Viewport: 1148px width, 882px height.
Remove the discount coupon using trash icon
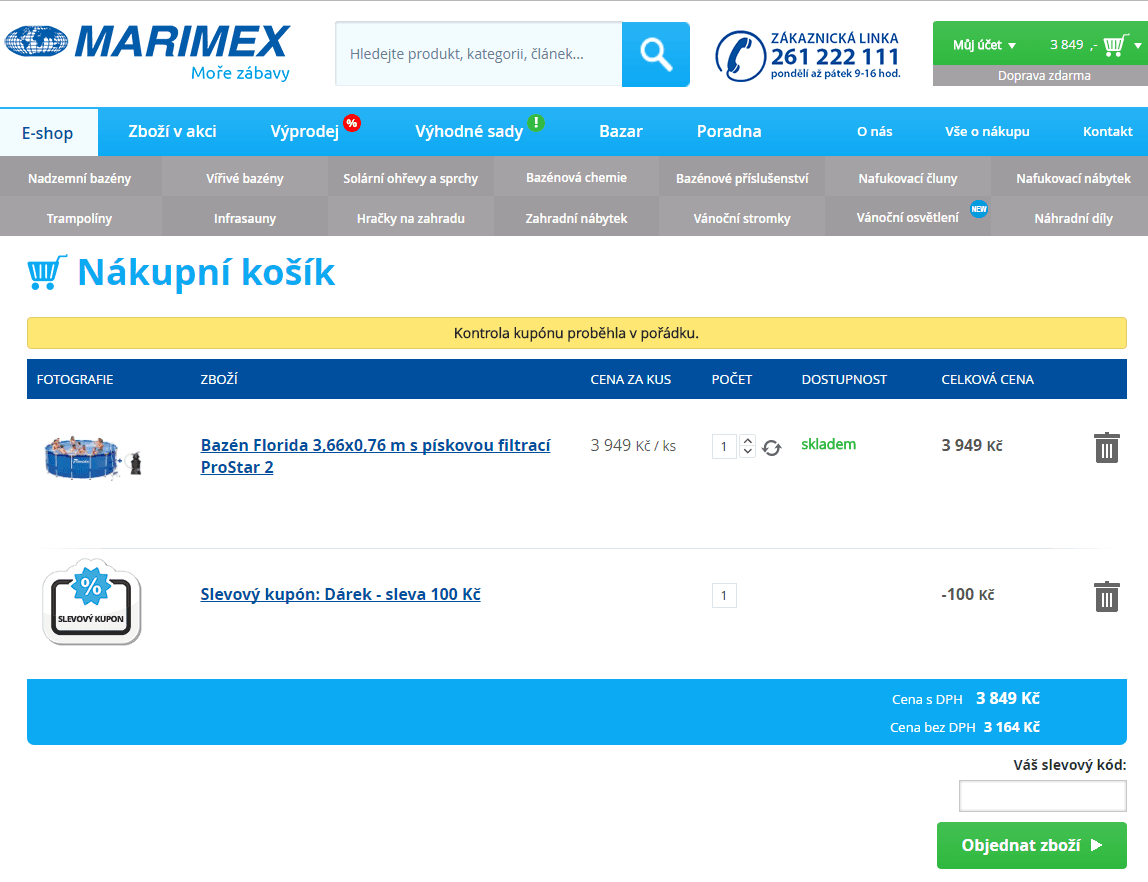(x=1106, y=596)
